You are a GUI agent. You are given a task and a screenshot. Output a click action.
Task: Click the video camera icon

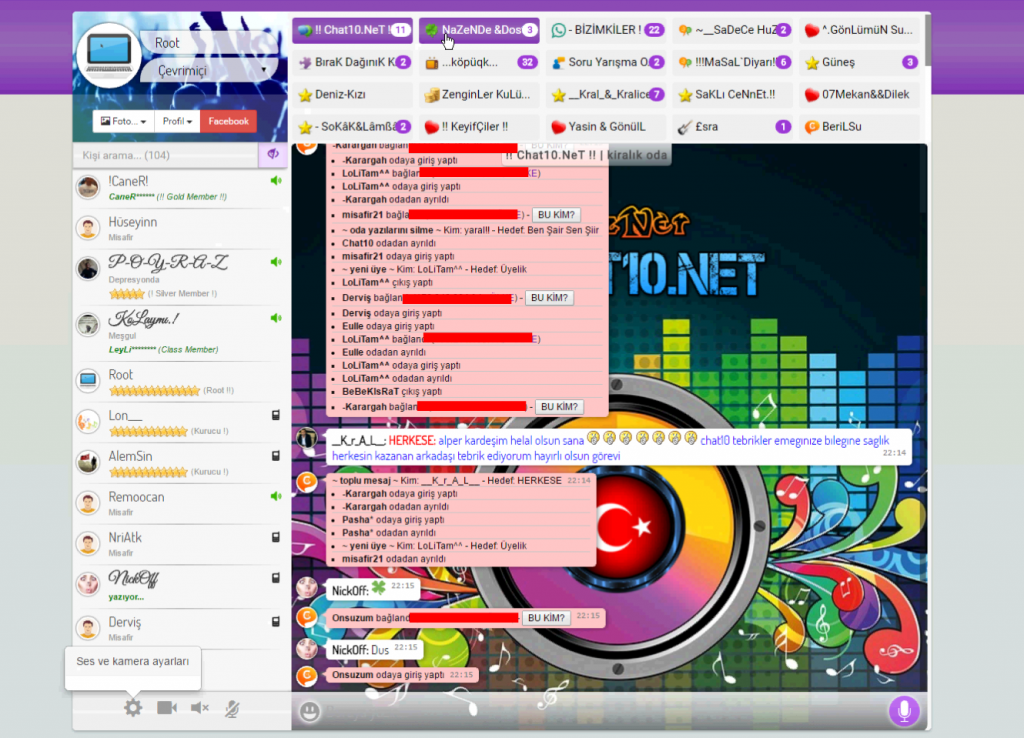coord(166,708)
